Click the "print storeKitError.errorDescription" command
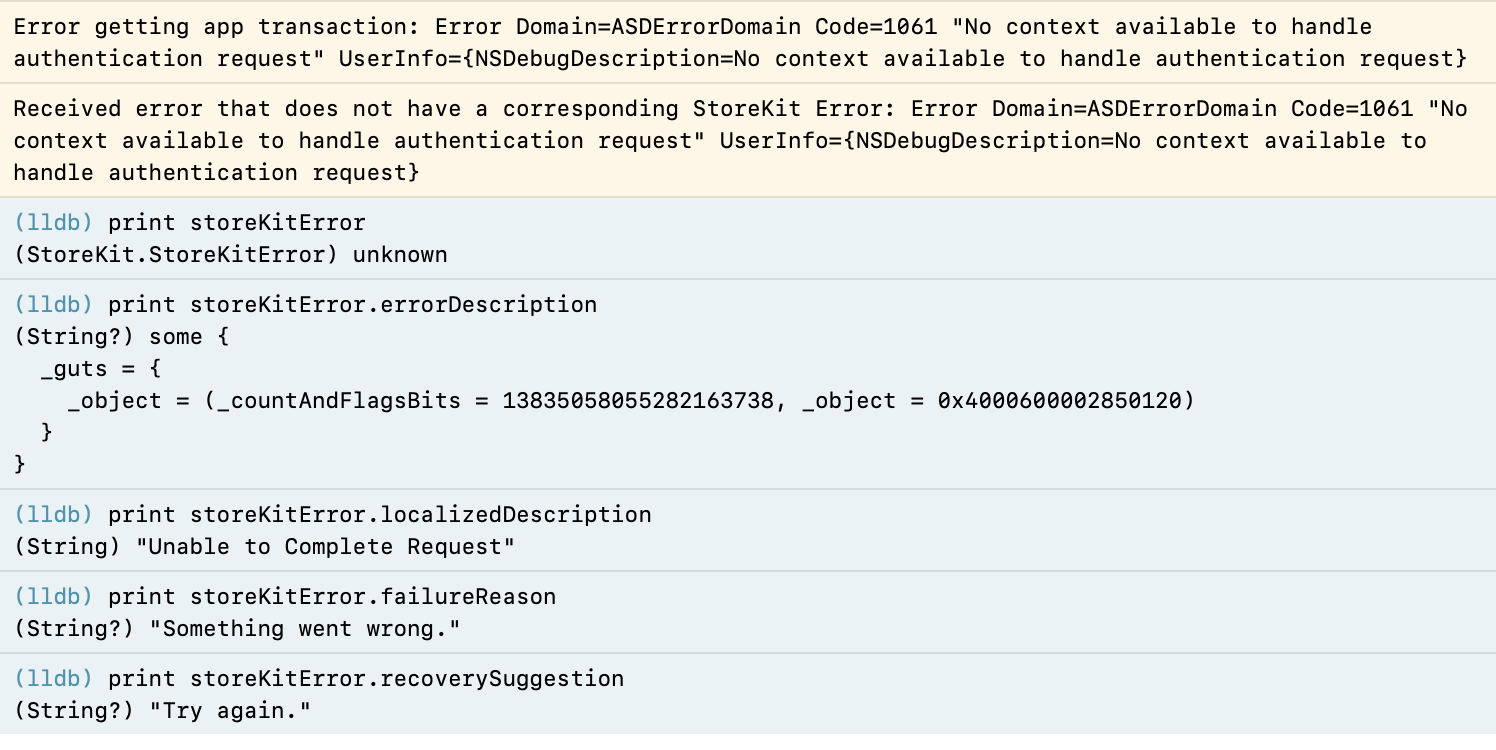 pos(352,304)
